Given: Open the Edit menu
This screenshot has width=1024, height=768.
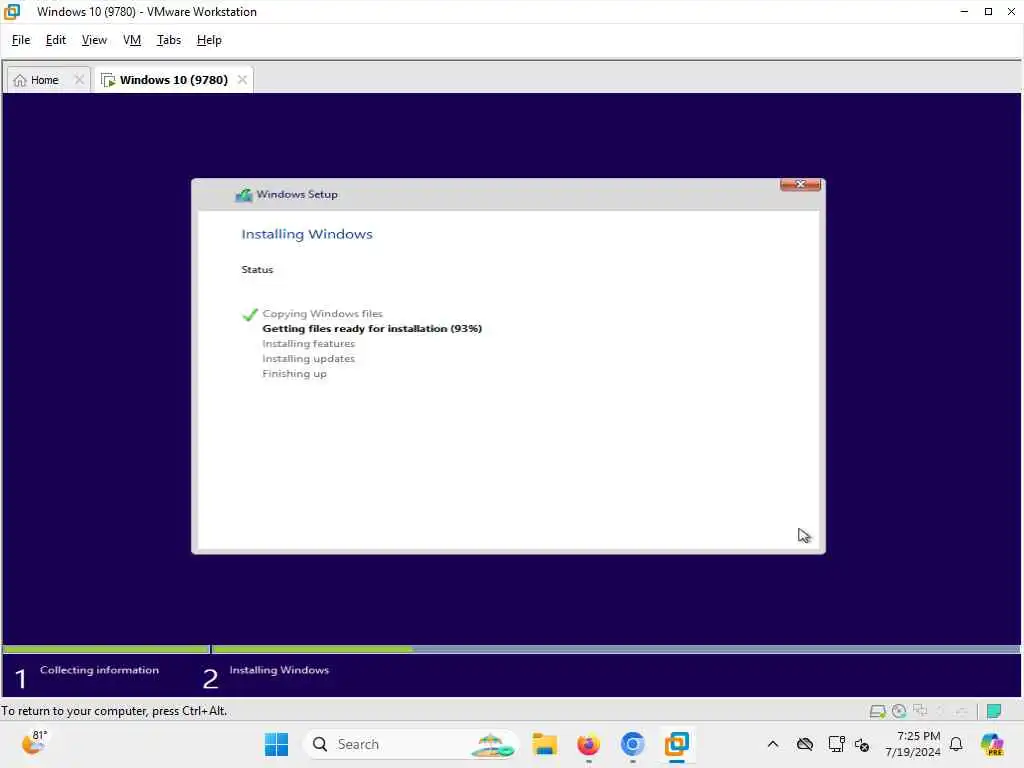Looking at the screenshot, I should 56,40.
